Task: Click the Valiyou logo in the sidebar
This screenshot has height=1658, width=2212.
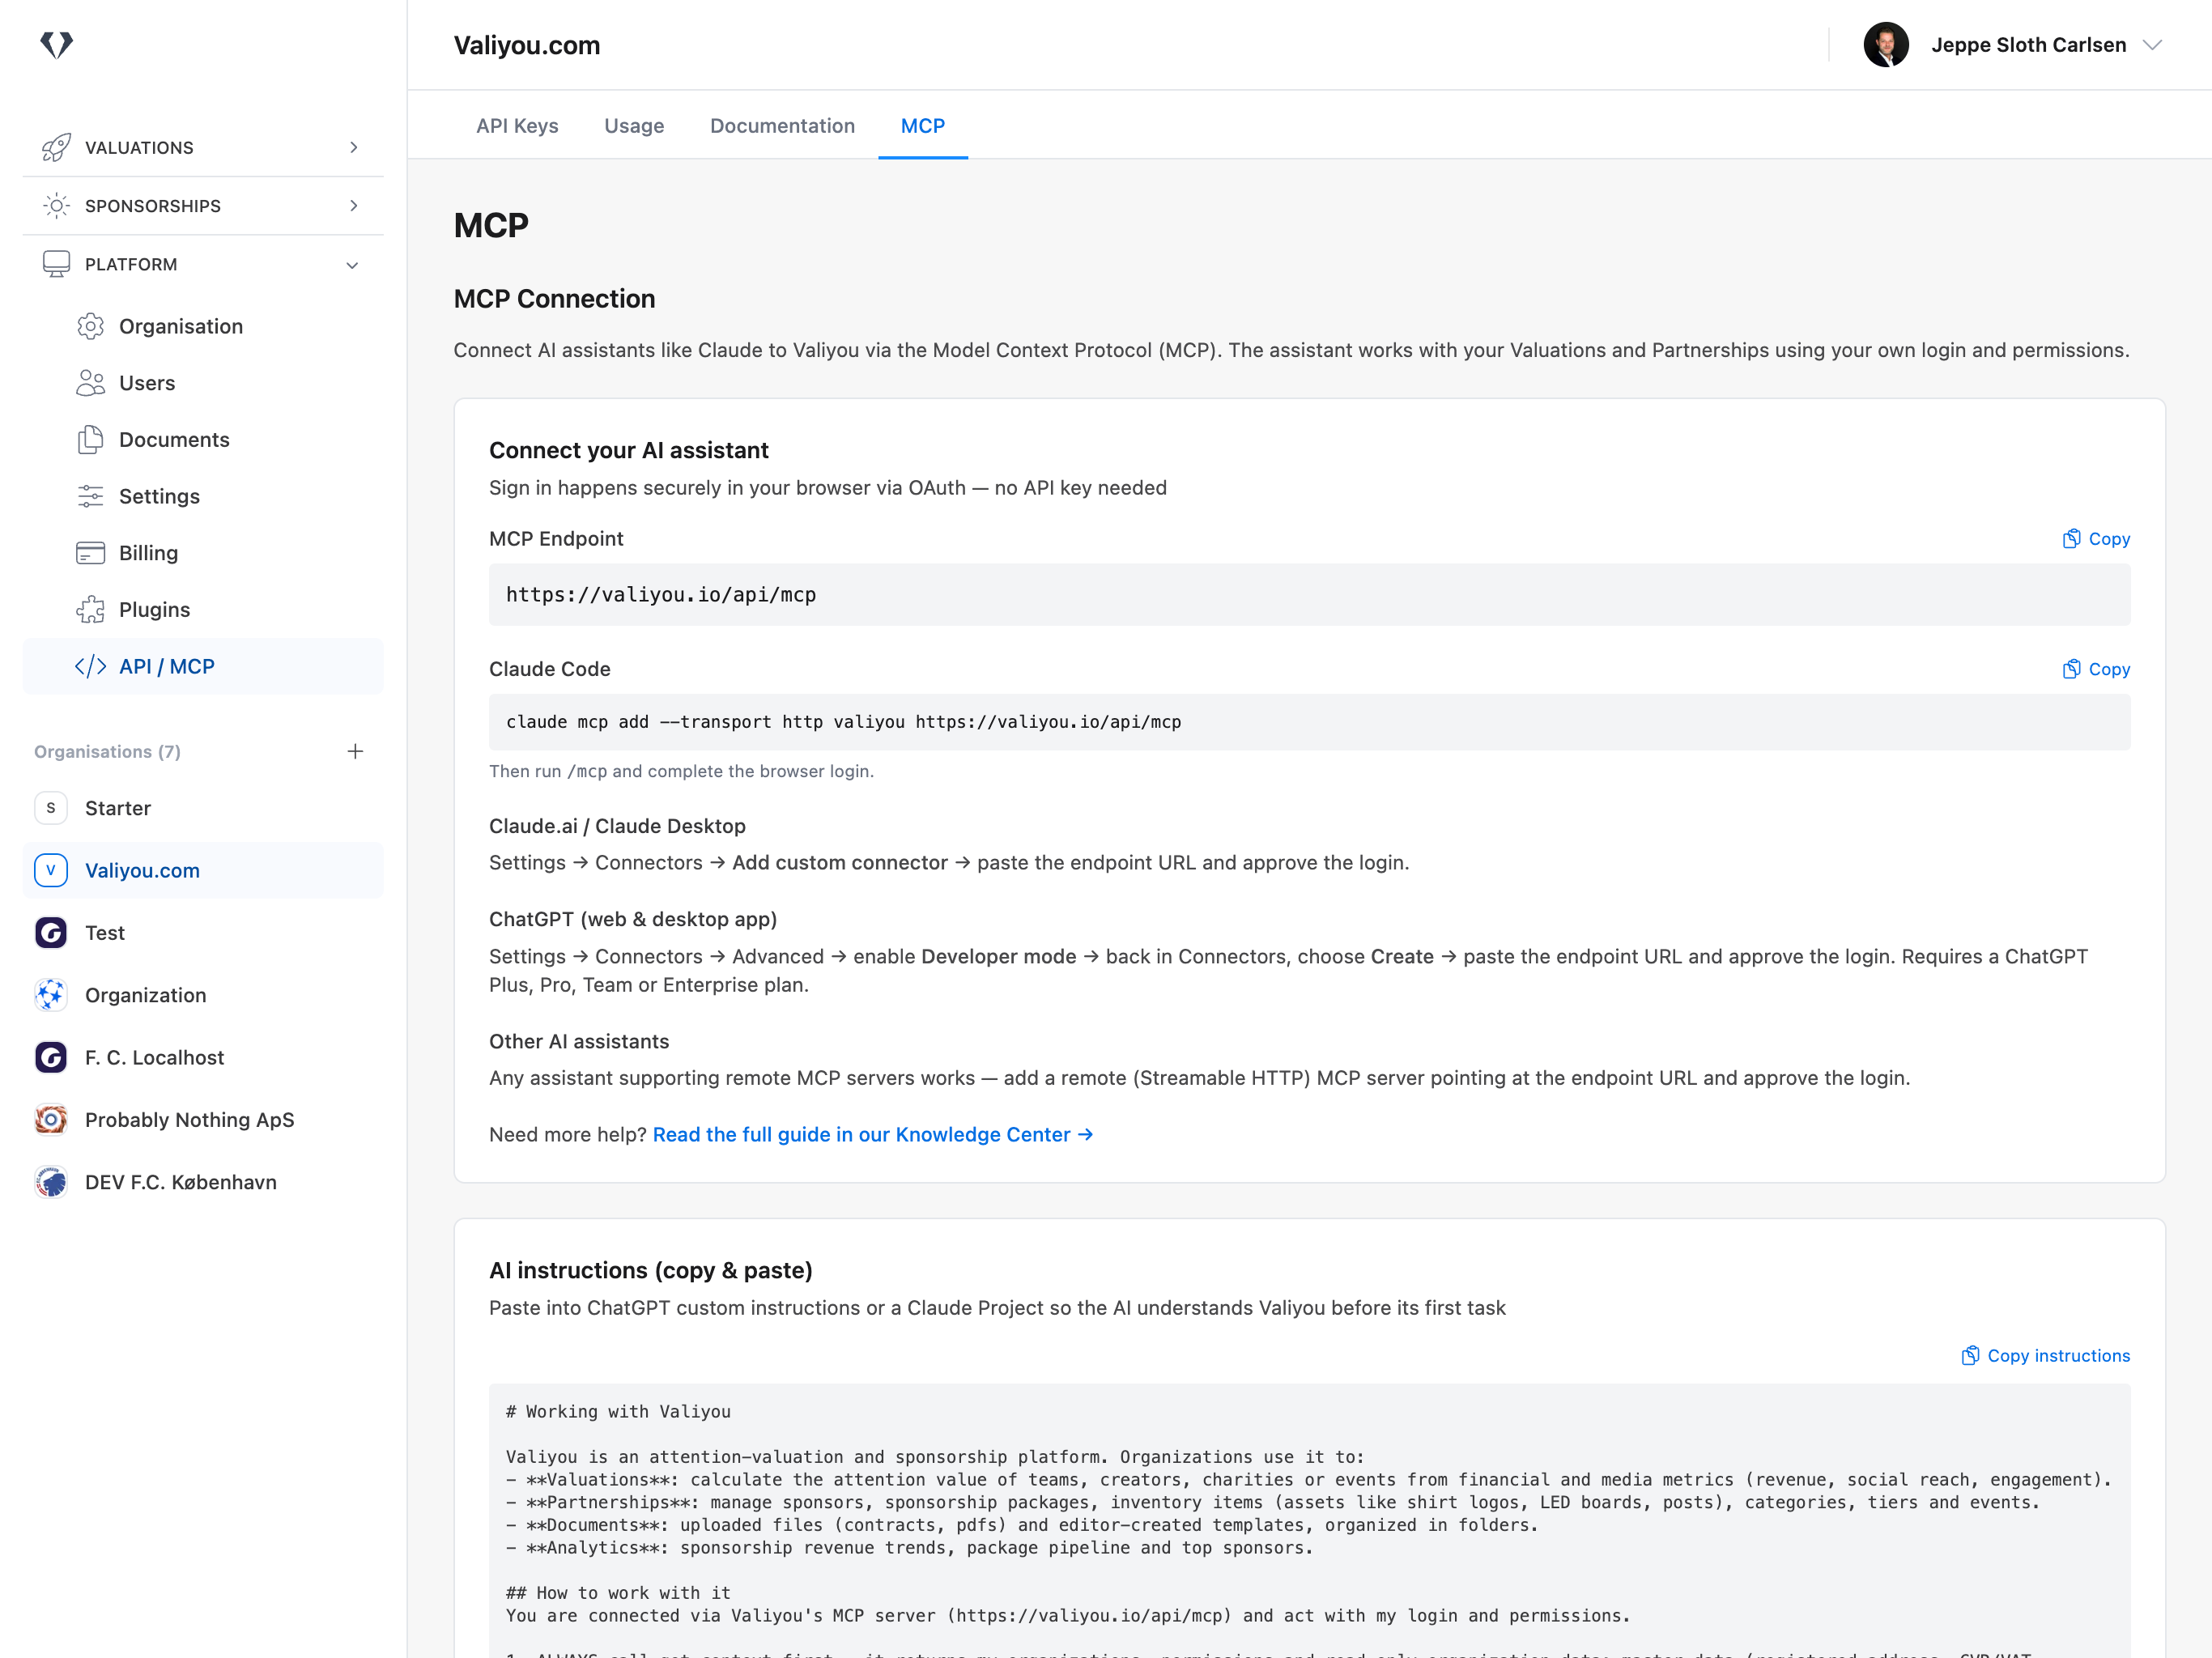Action: 57,45
